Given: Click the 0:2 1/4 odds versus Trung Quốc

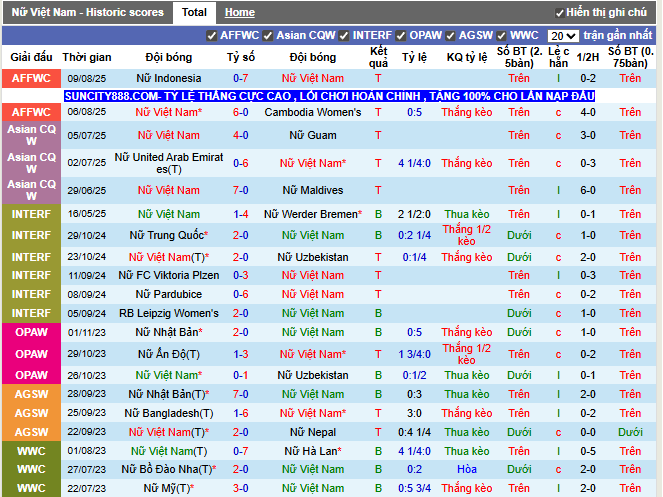Looking at the screenshot, I should pyautogui.click(x=414, y=235).
